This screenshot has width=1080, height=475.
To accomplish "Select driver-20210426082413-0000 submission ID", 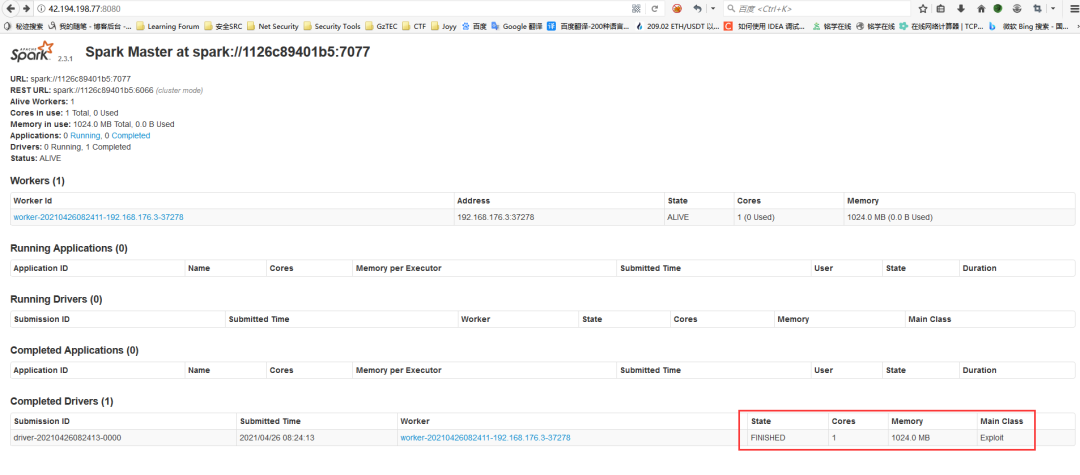I will click(68, 437).
